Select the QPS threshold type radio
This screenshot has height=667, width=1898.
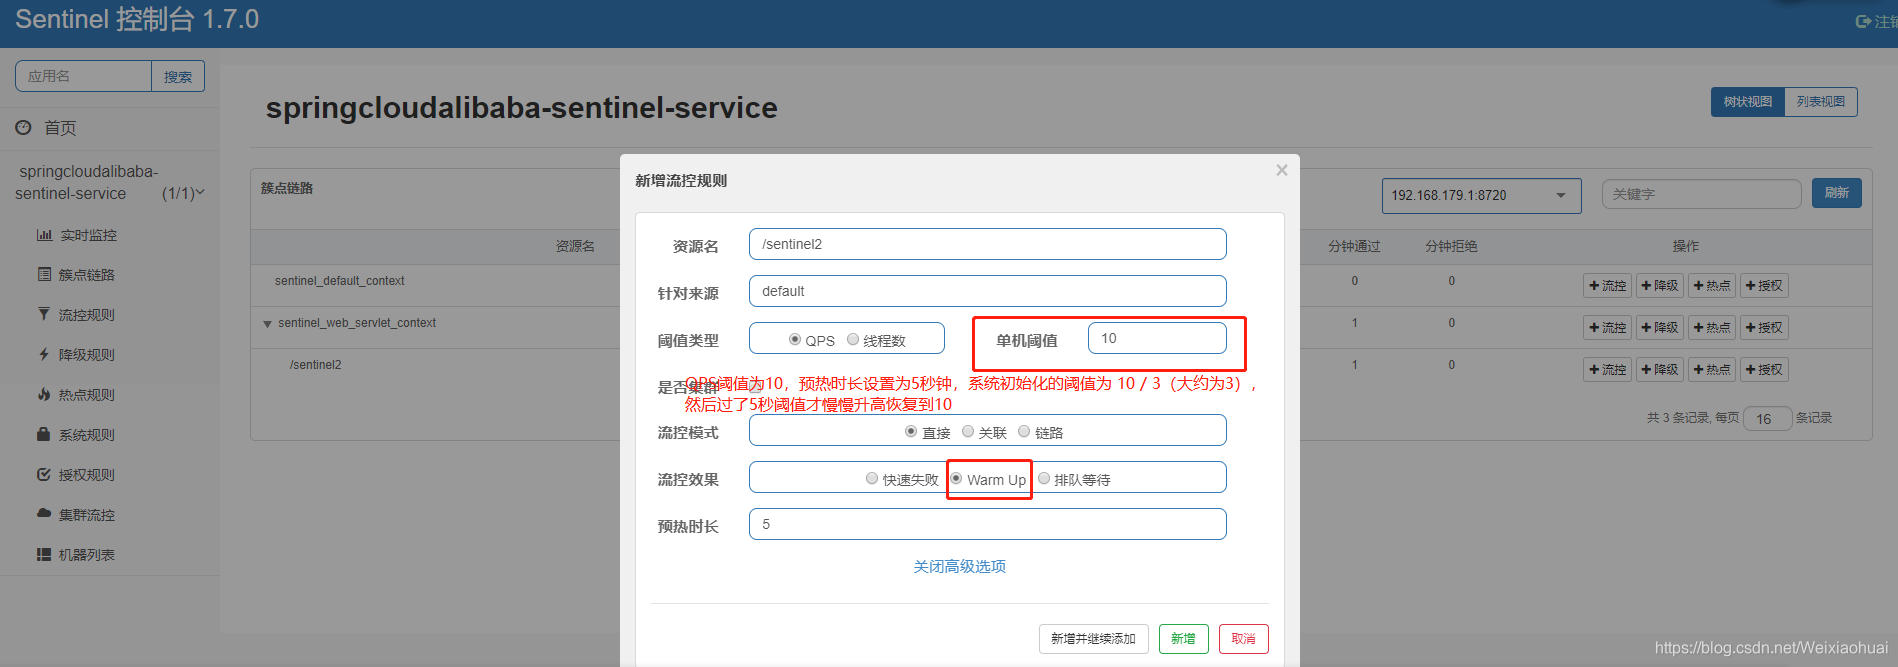(795, 339)
